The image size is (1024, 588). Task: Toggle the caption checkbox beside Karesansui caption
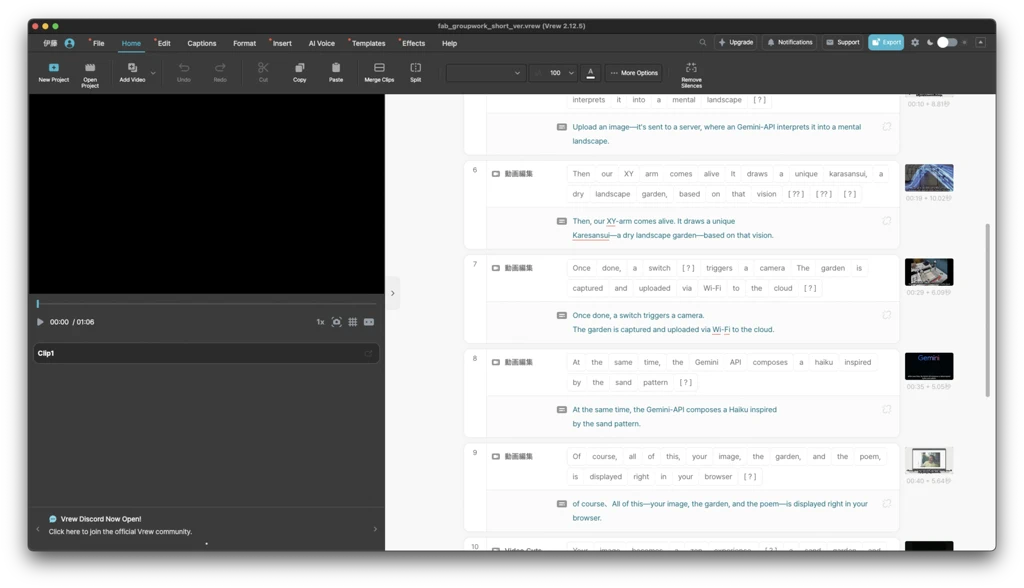click(887, 221)
